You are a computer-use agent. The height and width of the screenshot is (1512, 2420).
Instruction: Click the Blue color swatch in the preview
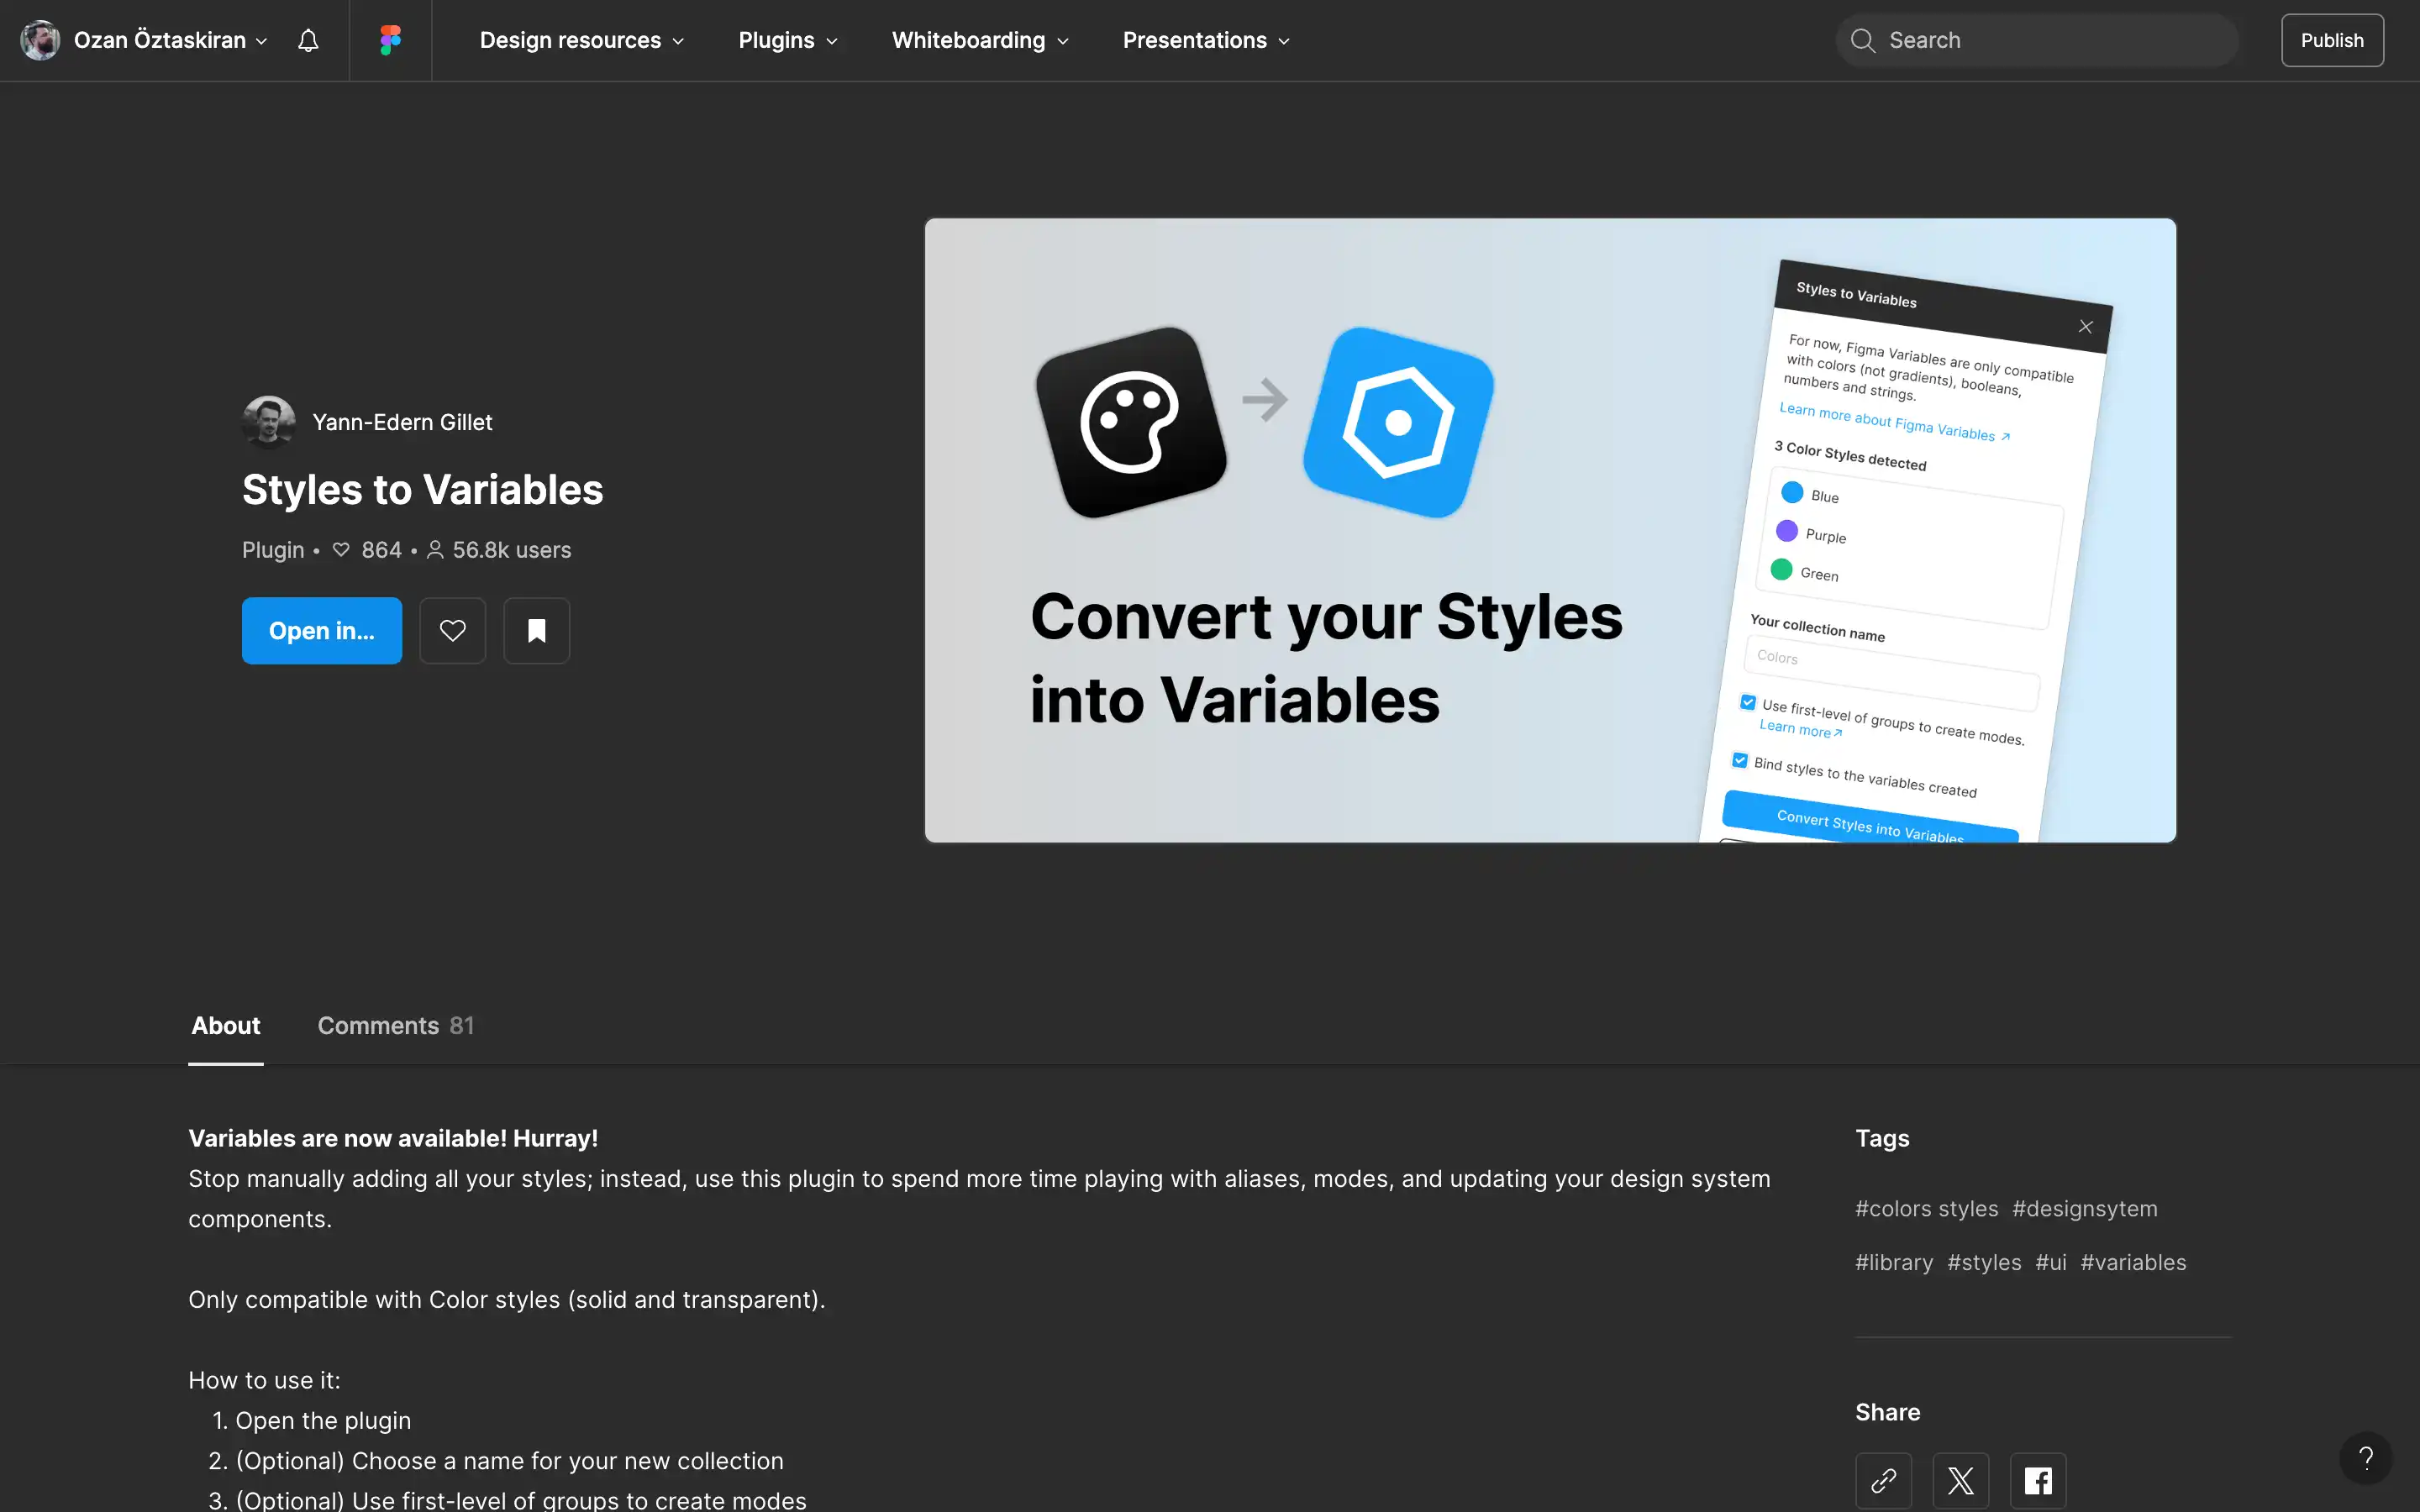[x=1792, y=492]
